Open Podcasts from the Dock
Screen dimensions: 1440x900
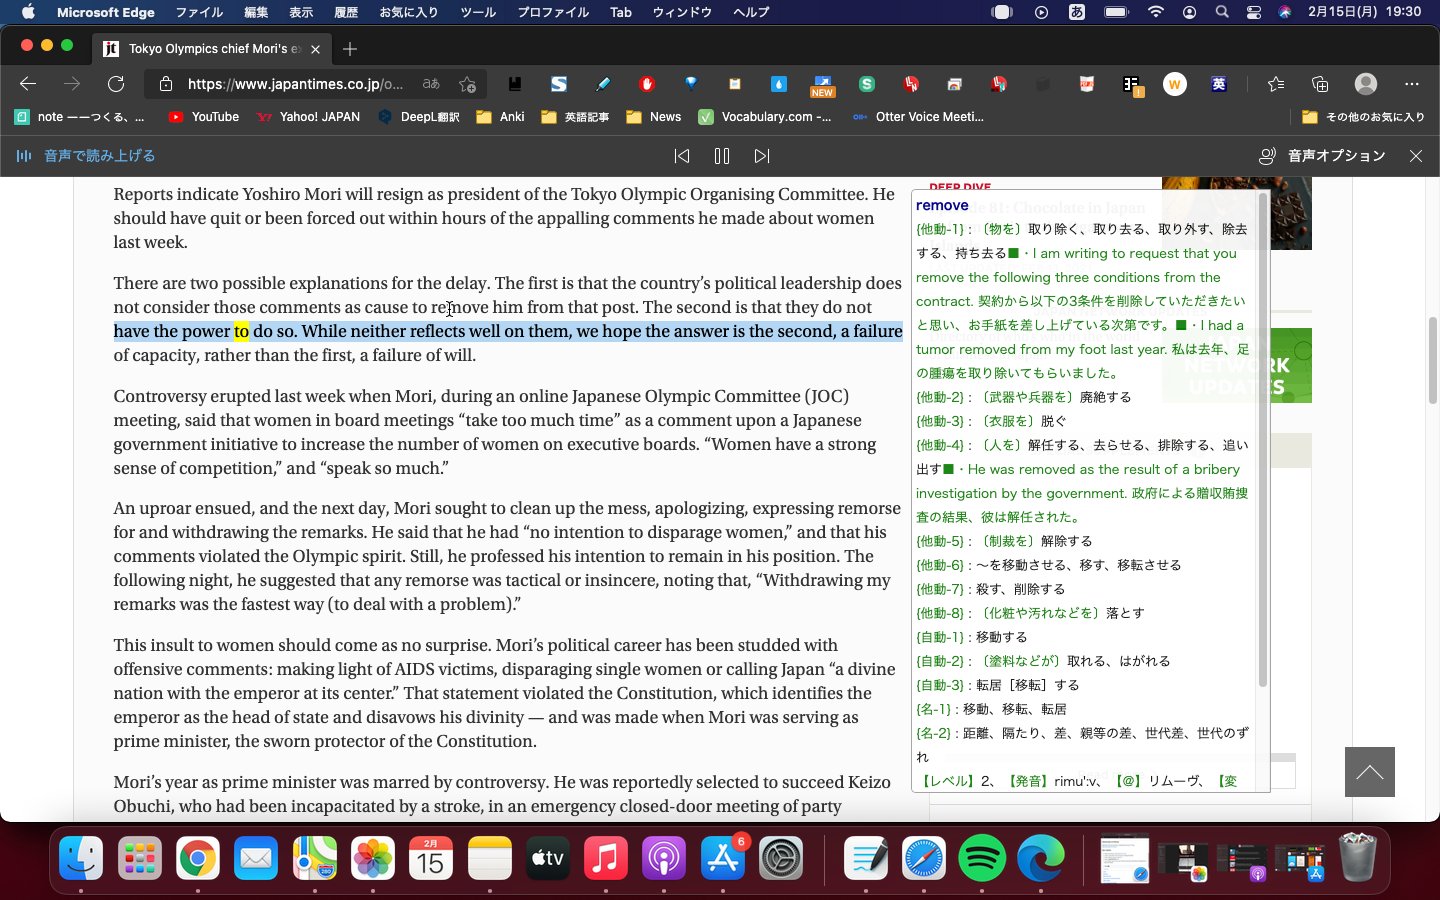coord(664,858)
